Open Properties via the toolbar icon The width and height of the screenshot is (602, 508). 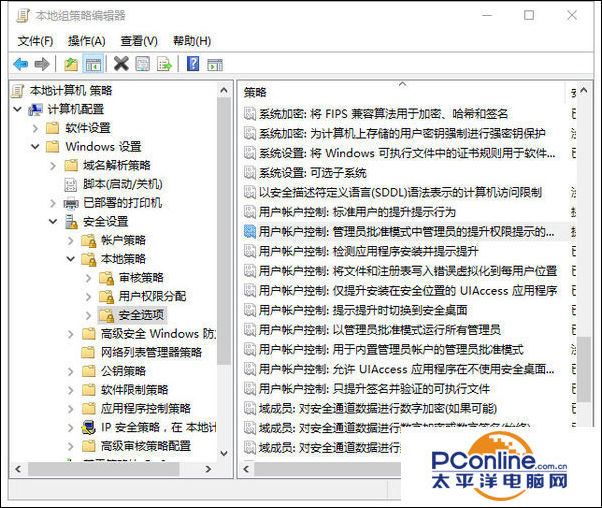(x=142, y=64)
